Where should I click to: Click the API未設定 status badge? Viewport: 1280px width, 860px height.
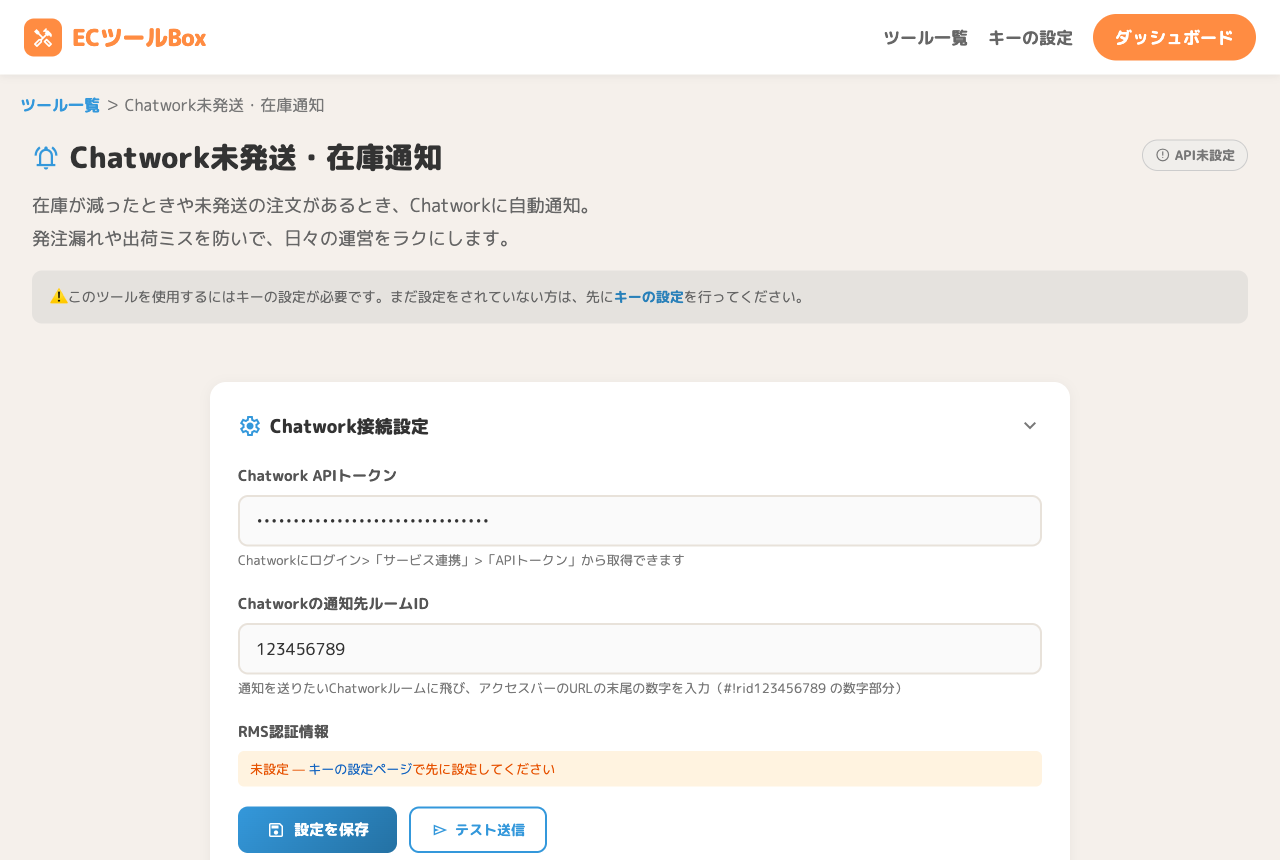click(1195, 155)
